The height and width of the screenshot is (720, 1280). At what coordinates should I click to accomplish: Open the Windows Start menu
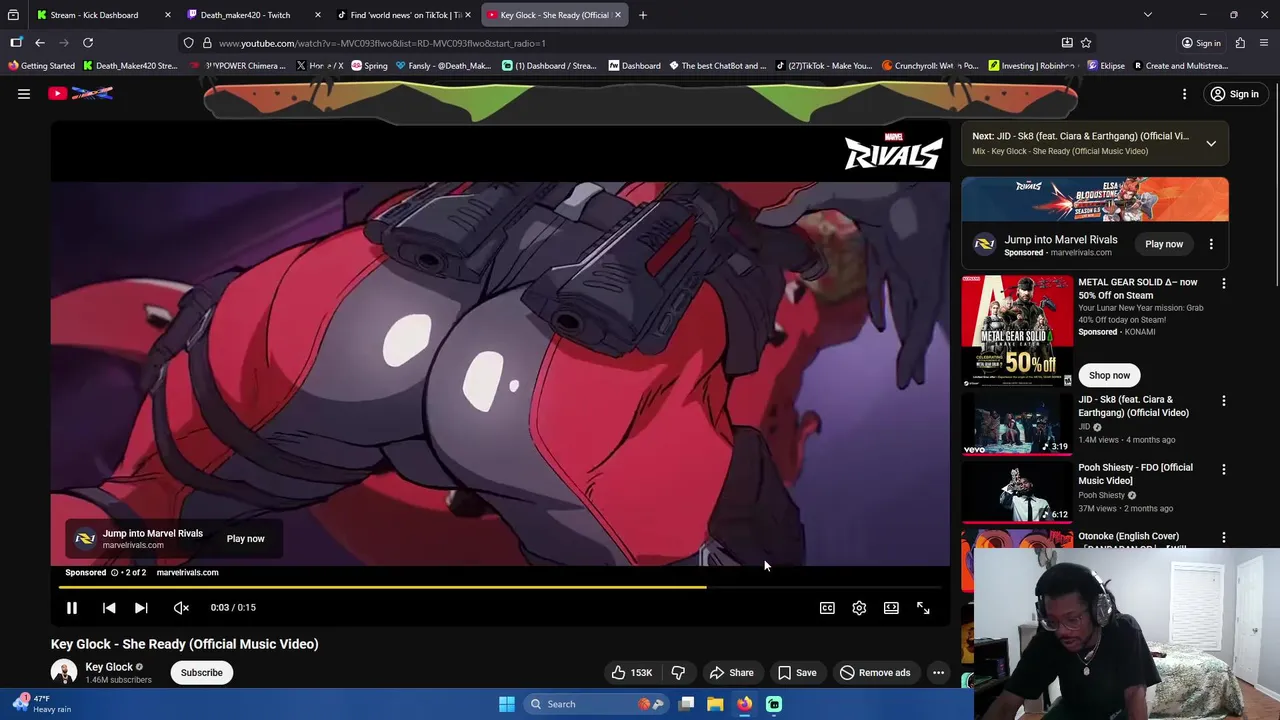pos(507,704)
